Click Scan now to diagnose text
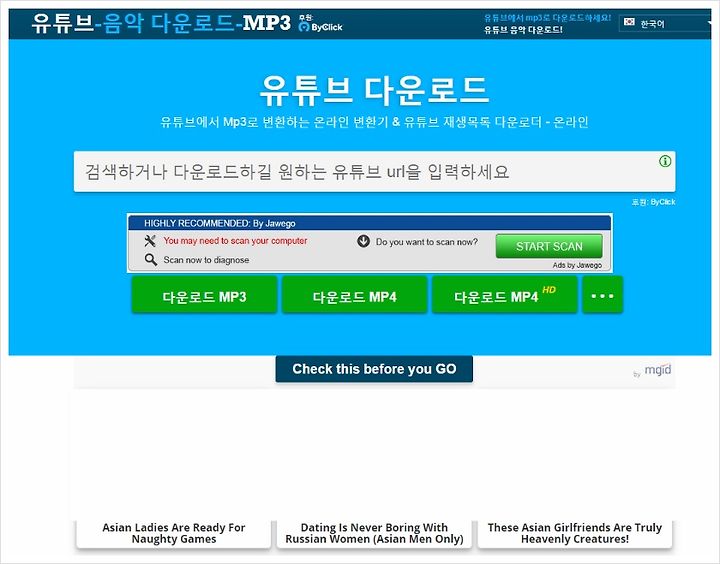This screenshot has width=720, height=564. coord(206,260)
